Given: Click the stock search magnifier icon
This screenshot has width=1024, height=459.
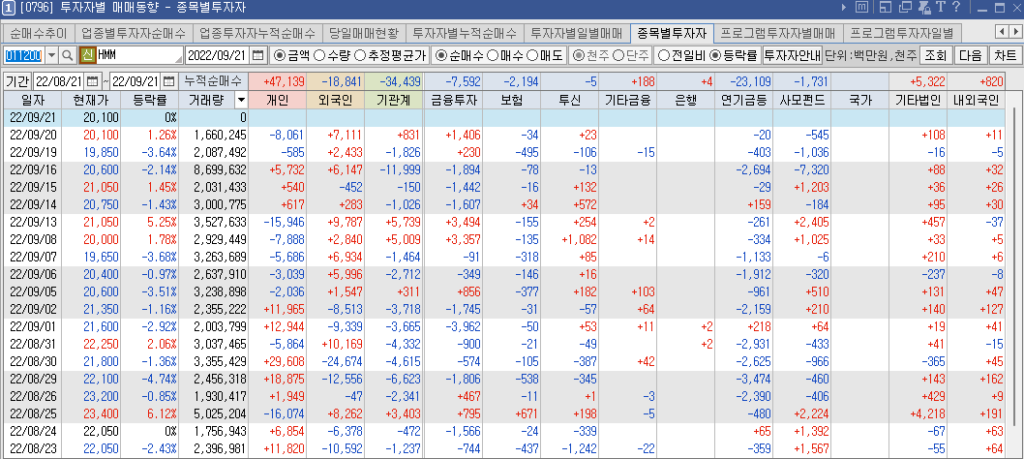Looking at the screenshot, I should click(68, 55).
